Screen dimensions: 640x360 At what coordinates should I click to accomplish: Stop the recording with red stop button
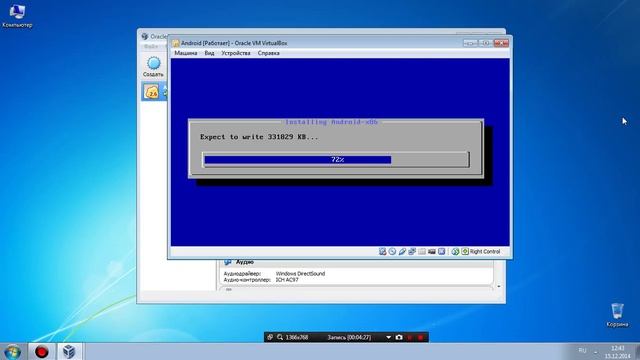pyautogui.click(x=420, y=337)
